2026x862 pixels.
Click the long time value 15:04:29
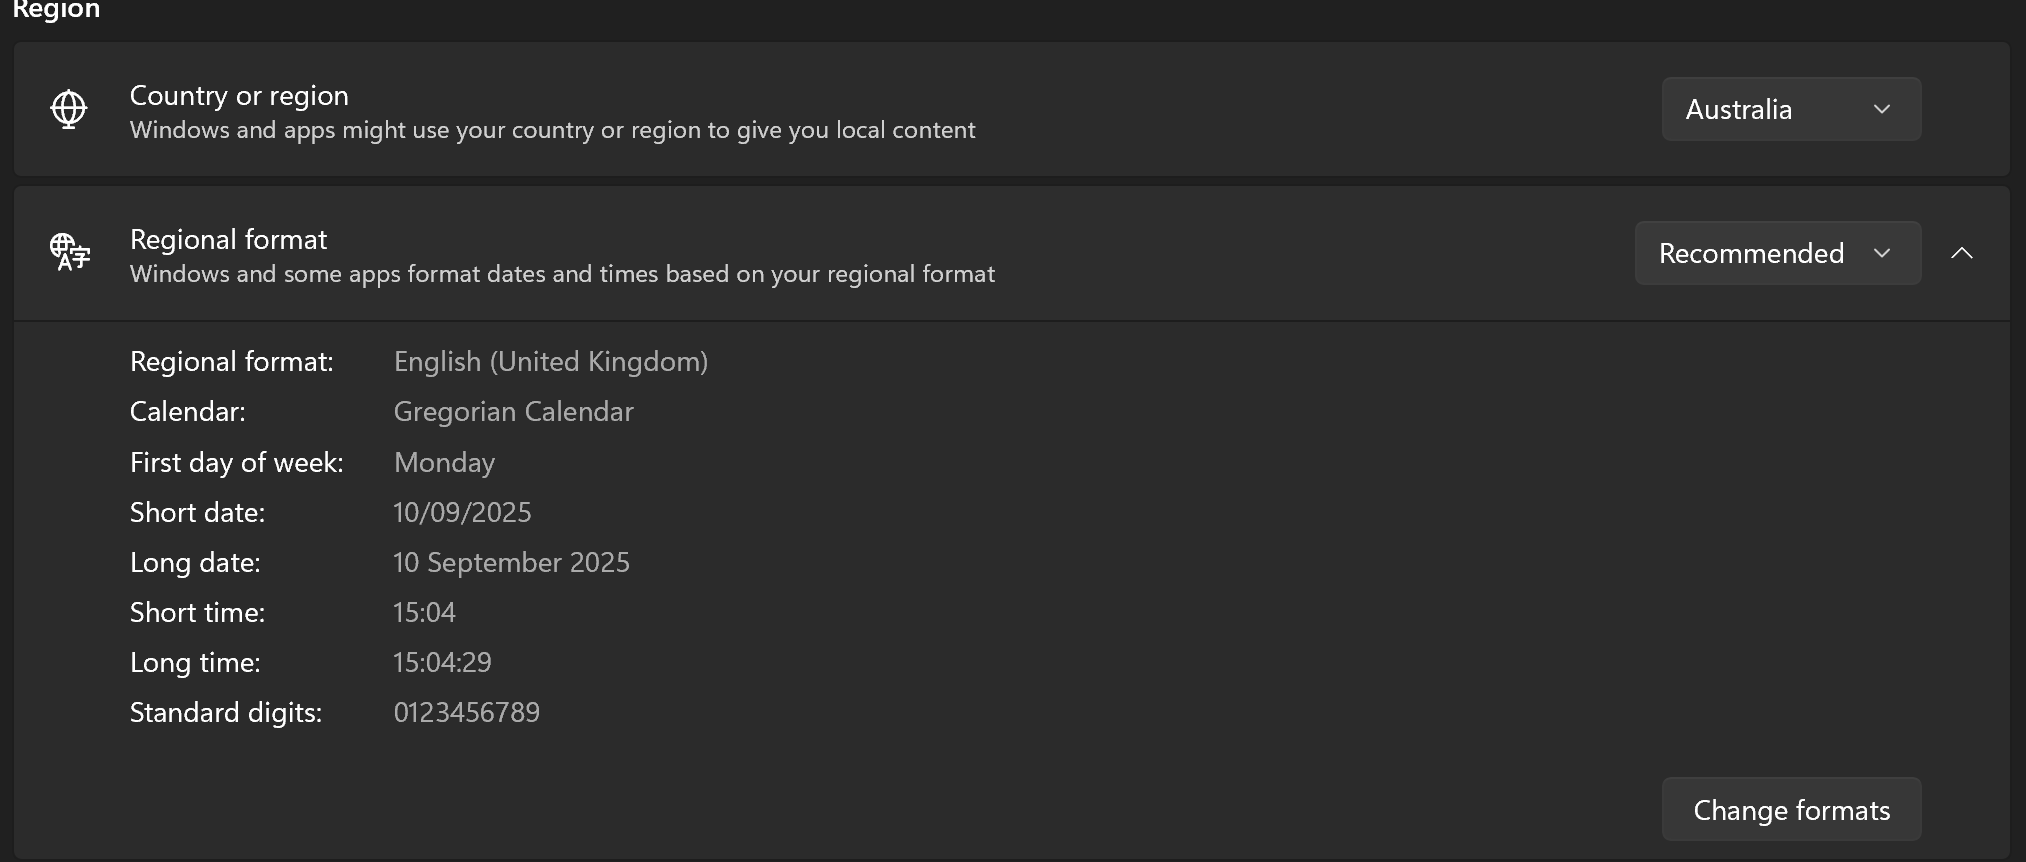(442, 662)
